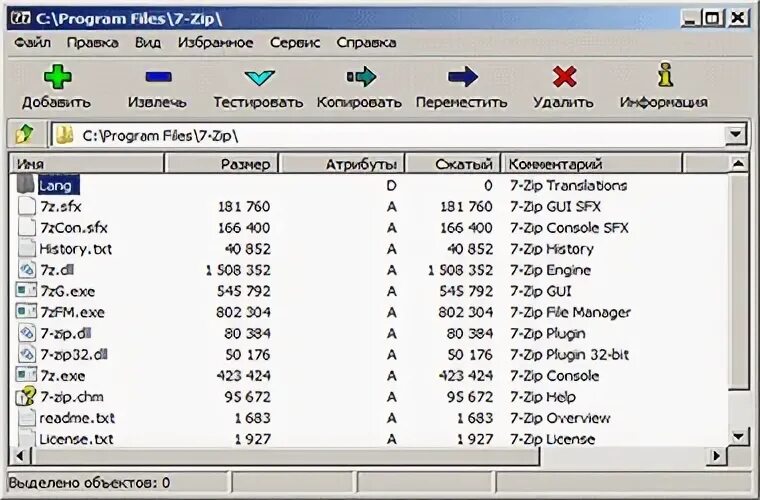This screenshot has width=760, height=500.
Task: Click the horizontal scrollbar left arrow
Action: (20, 456)
